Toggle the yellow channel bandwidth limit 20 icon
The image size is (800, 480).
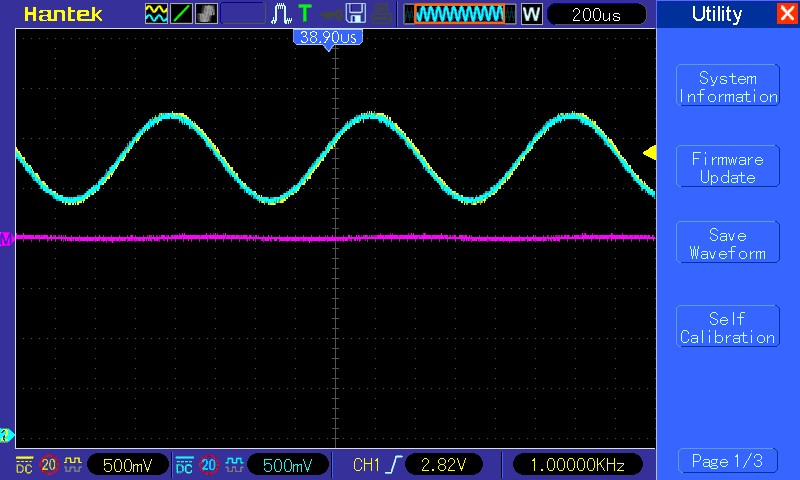coord(48,465)
